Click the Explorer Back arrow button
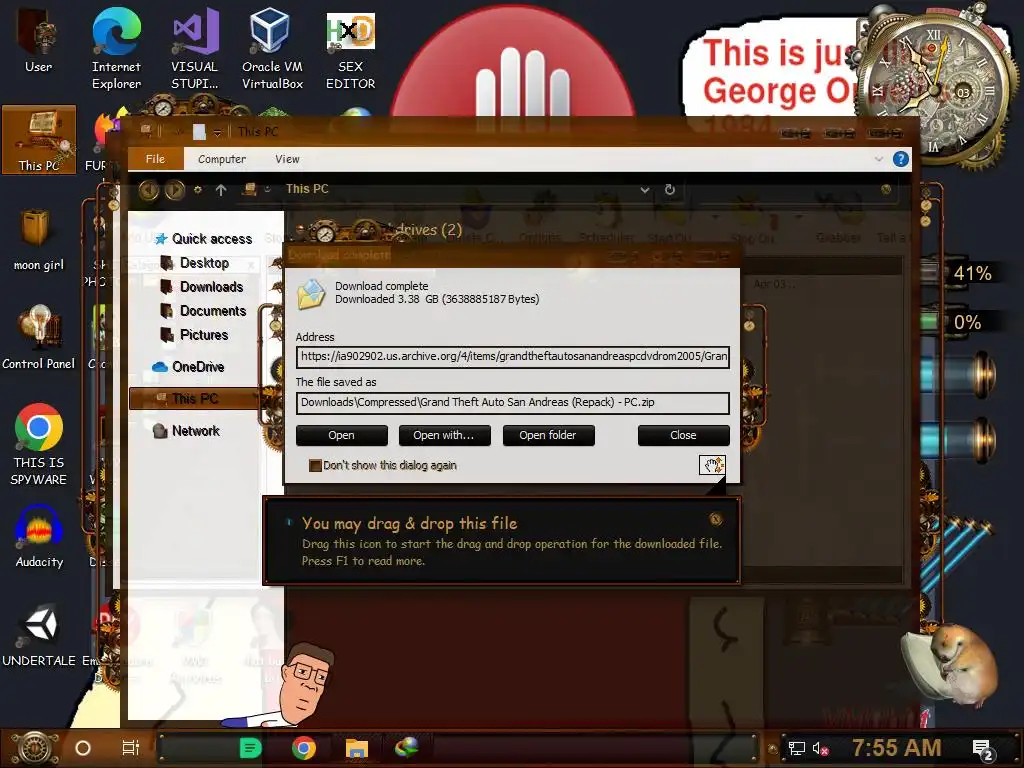Viewport: 1024px width, 768px height. [148, 189]
